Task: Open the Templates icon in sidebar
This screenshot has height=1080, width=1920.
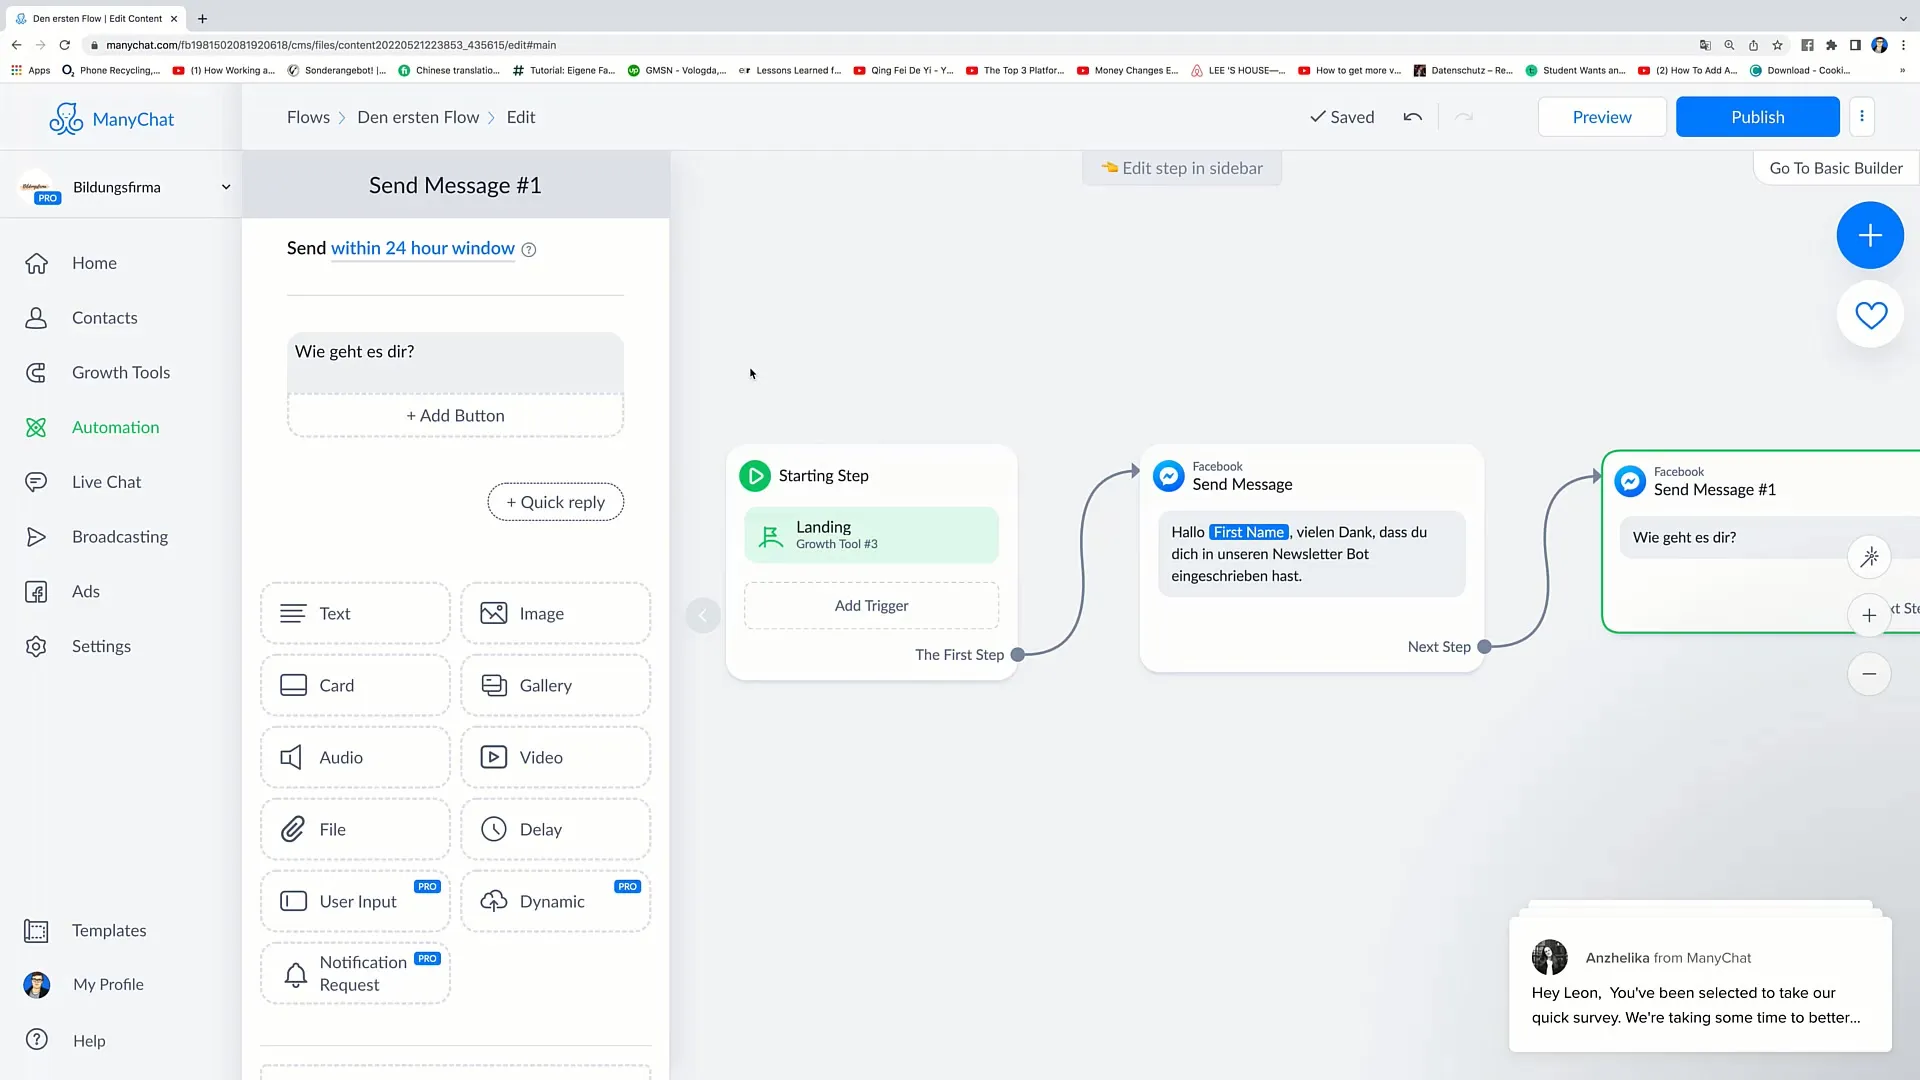Action: (36, 931)
